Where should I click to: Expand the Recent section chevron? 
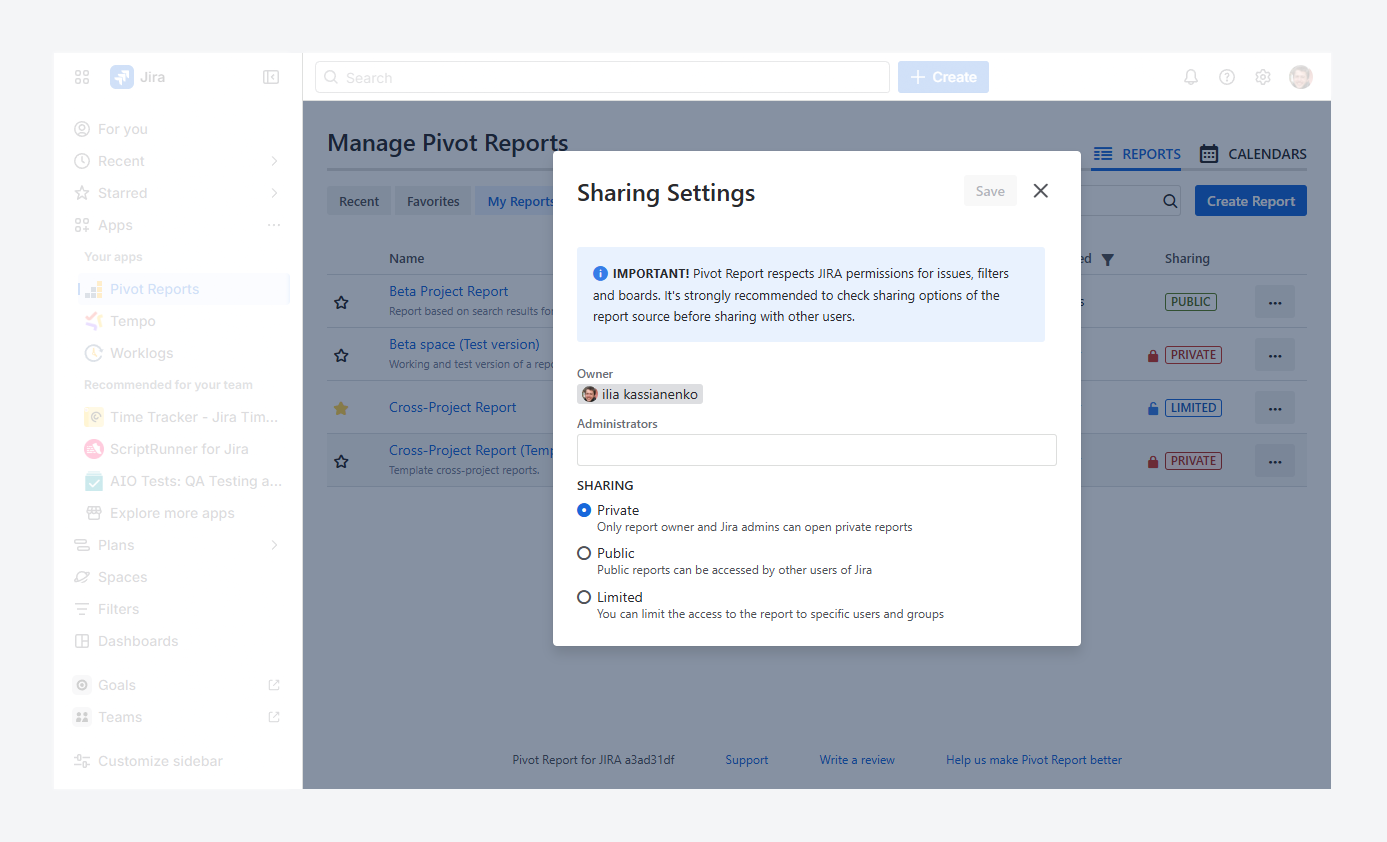(x=274, y=161)
